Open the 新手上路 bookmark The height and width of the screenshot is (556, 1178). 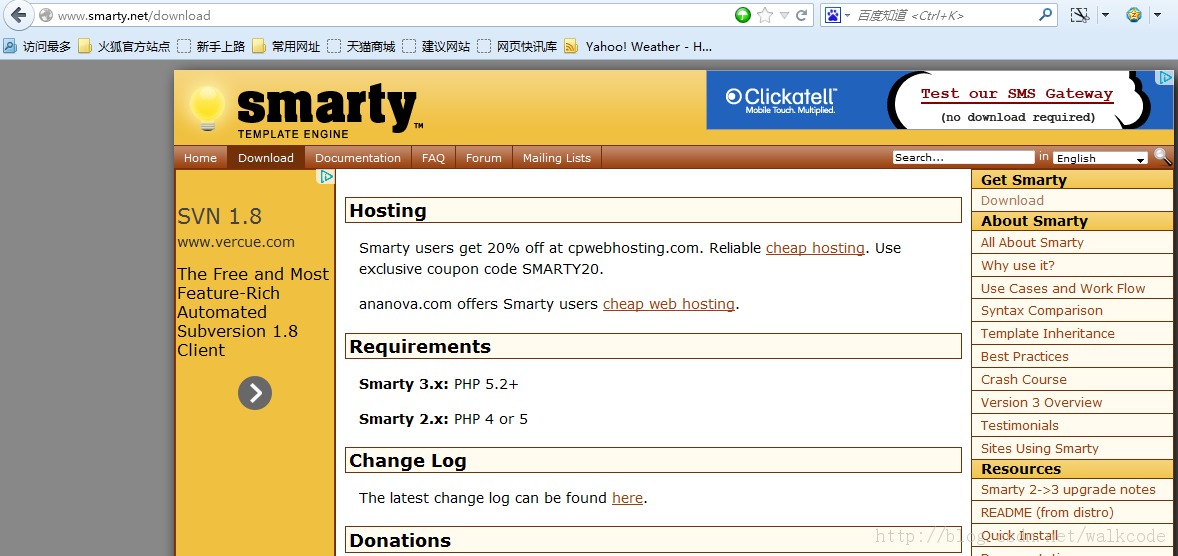click(x=211, y=47)
